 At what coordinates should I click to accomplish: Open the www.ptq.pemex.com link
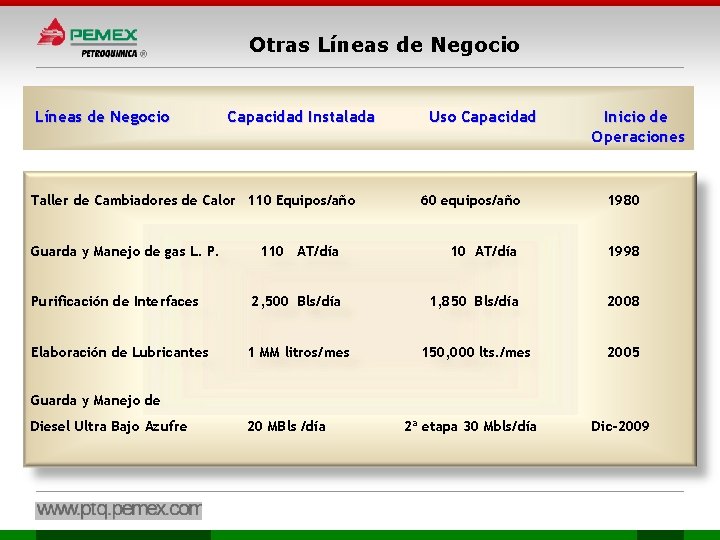click(x=118, y=510)
